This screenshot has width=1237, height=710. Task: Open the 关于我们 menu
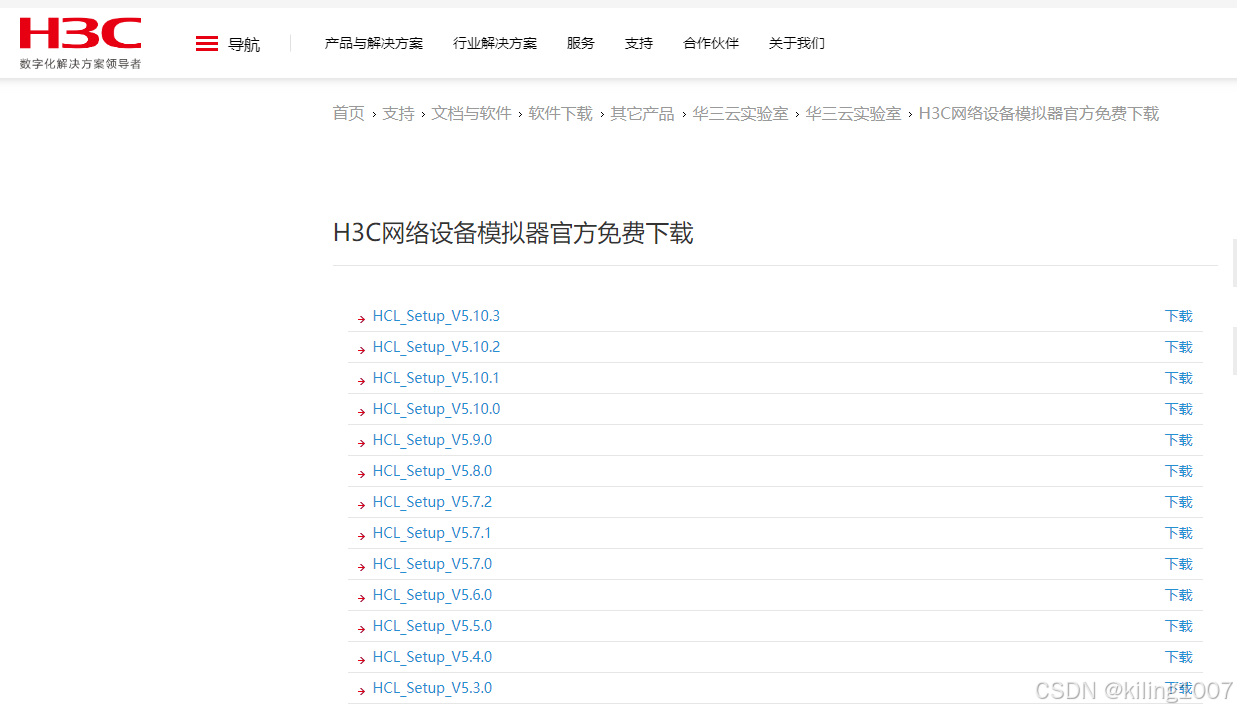(797, 43)
